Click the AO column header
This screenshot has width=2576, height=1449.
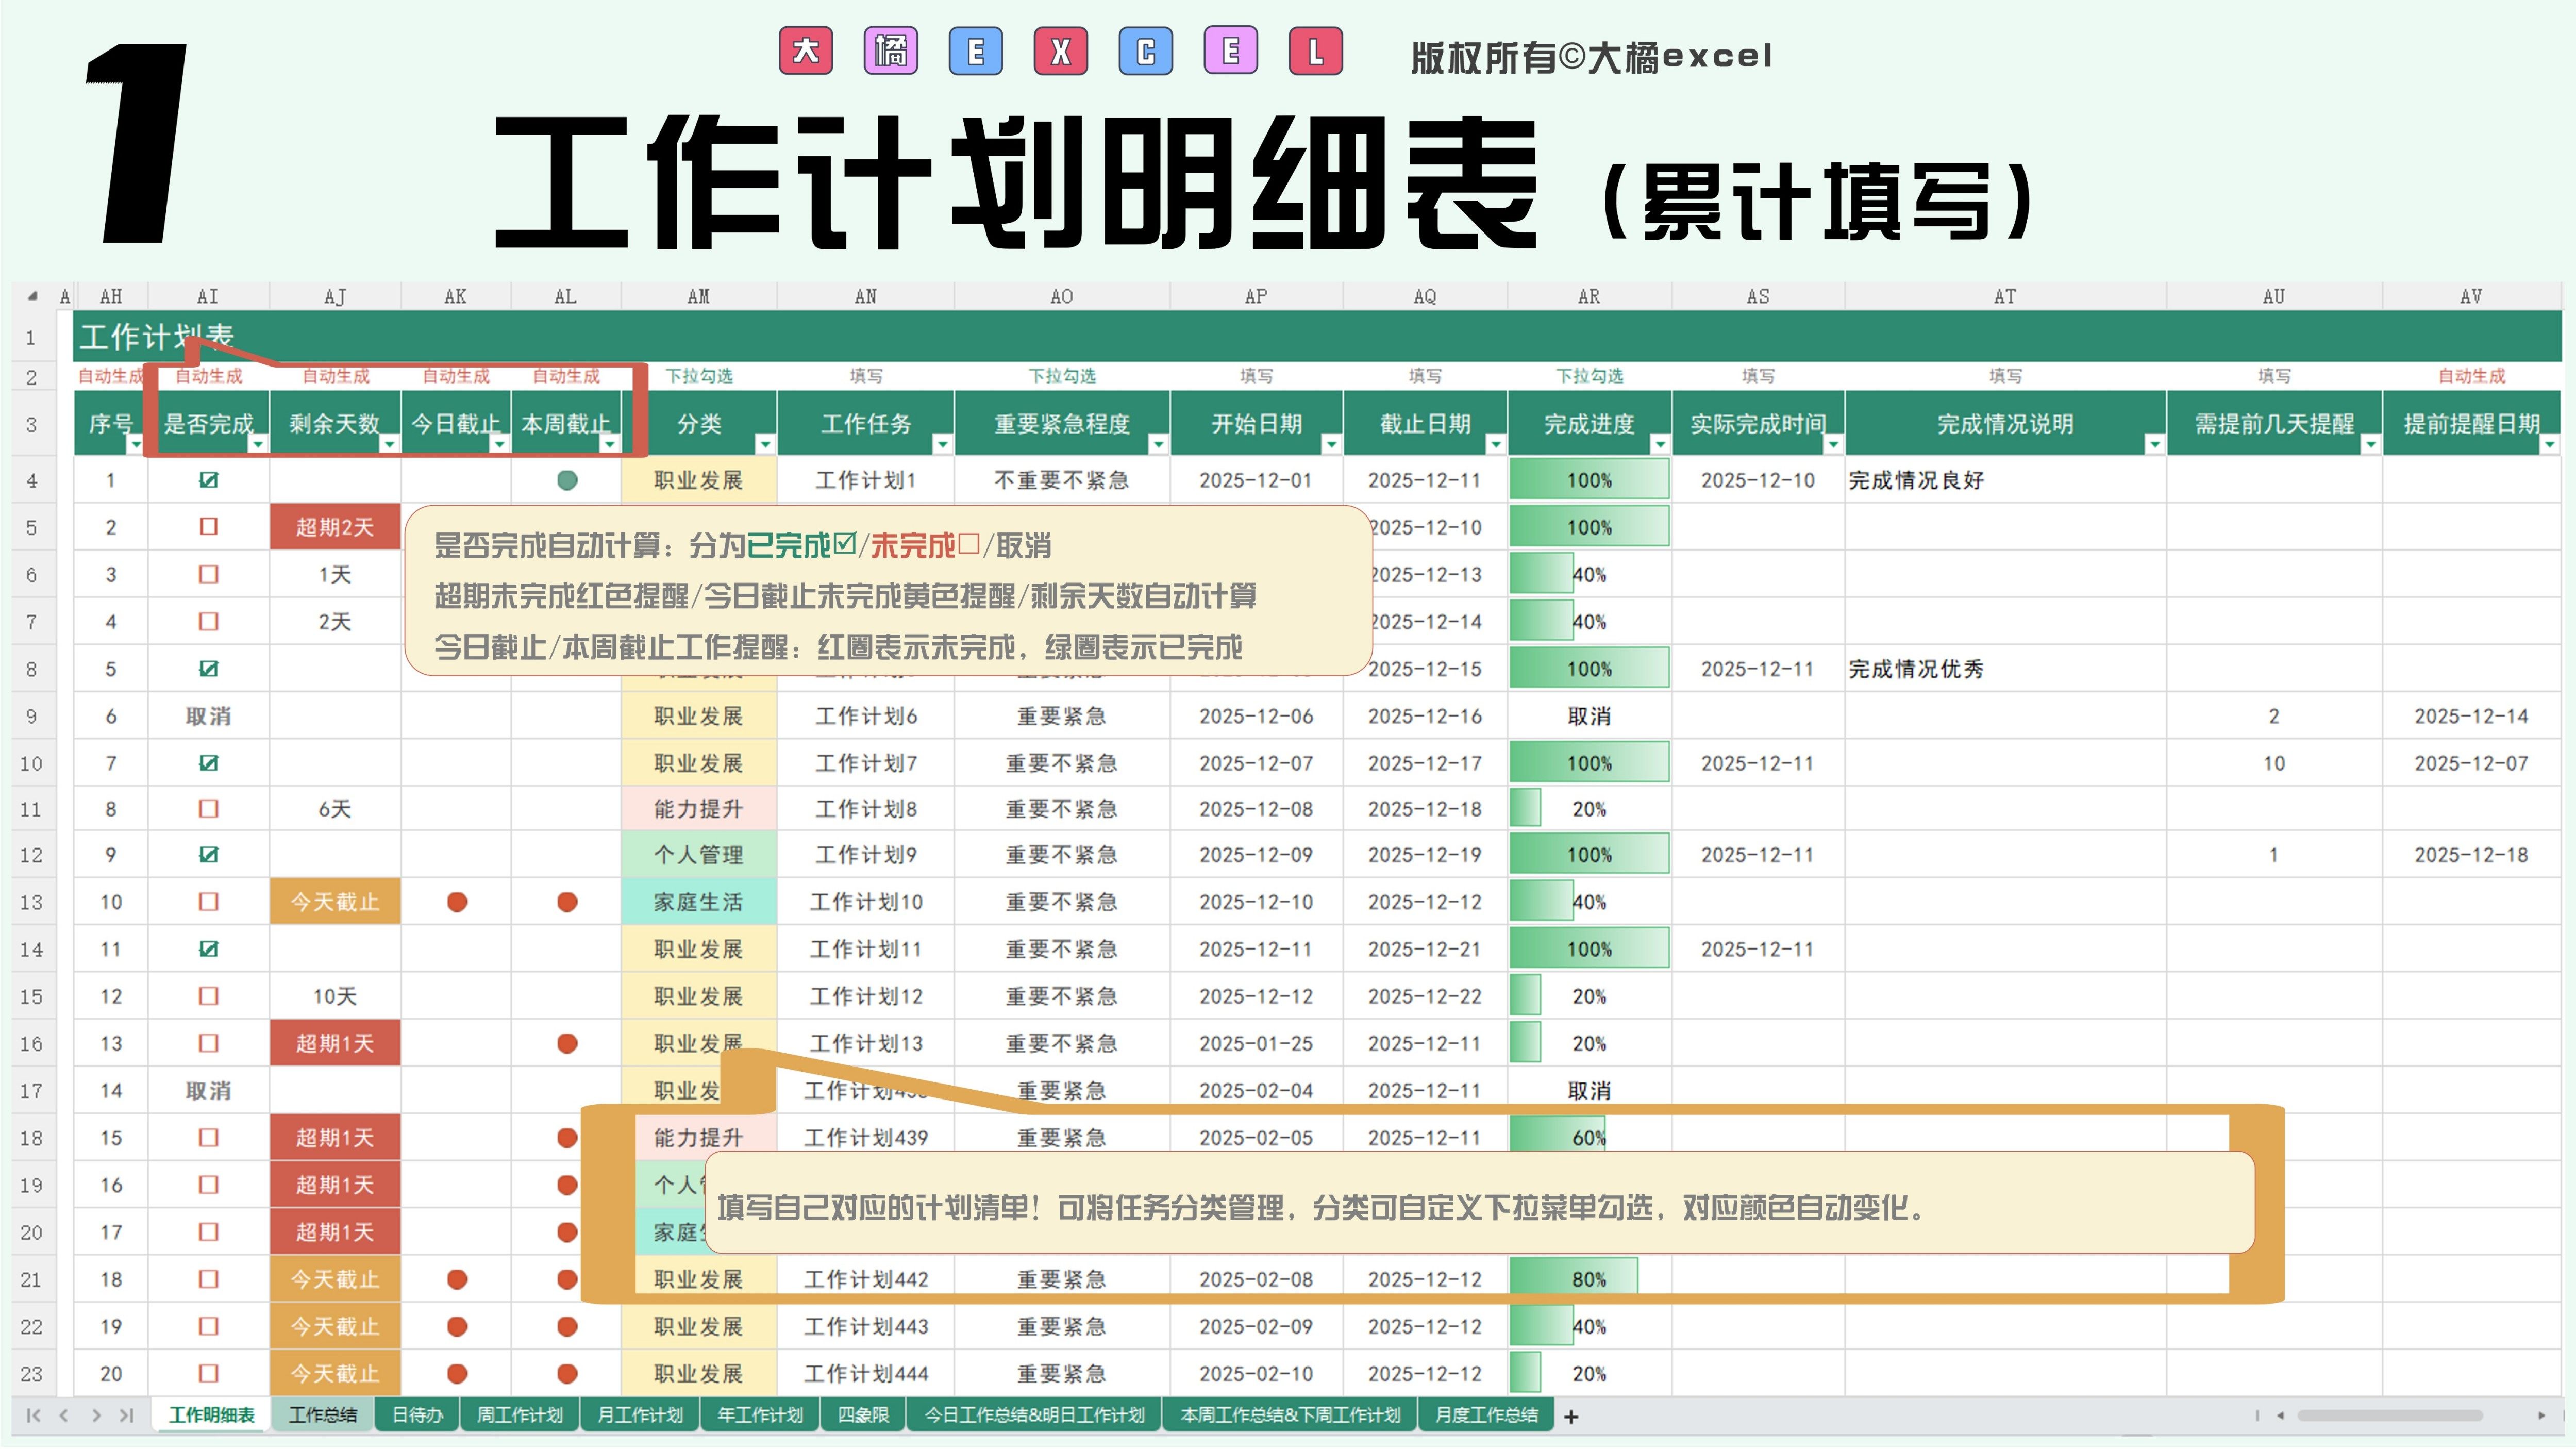1061,296
